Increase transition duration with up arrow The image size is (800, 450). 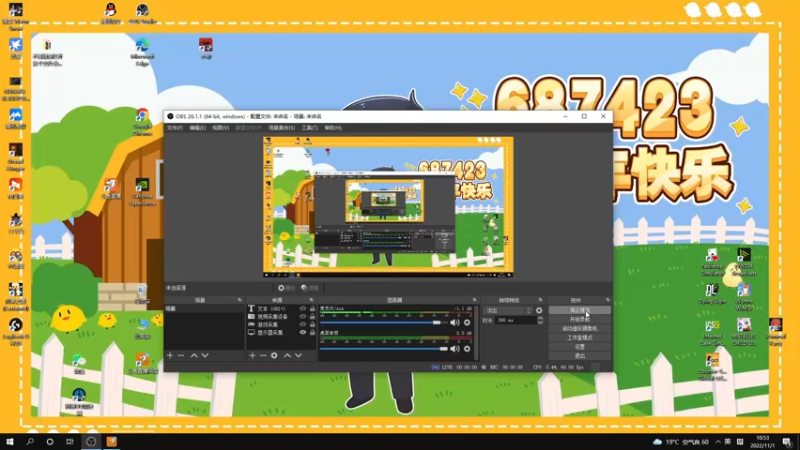(x=540, y=318)
